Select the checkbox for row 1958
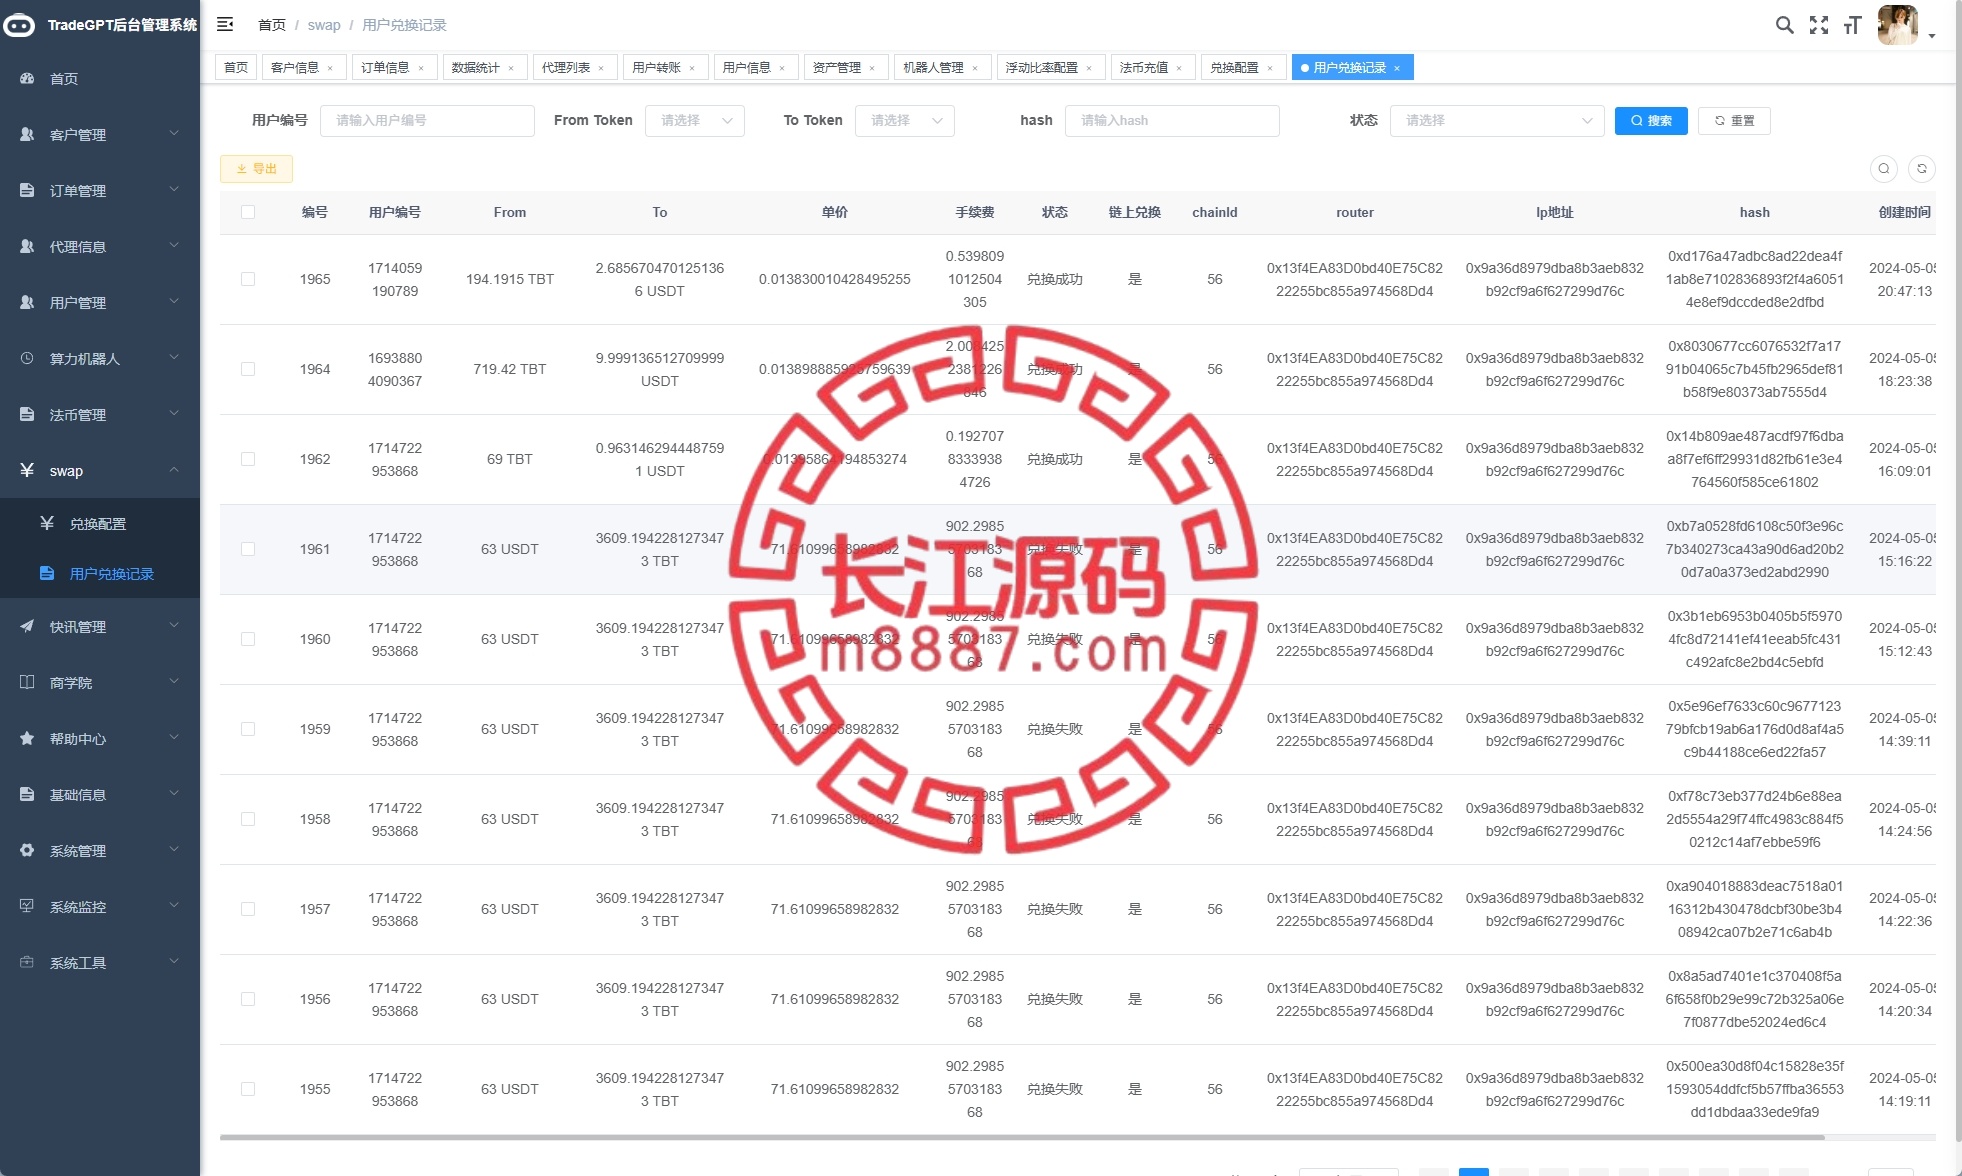Viewport: 1962px width, 1176px height. pos(248,819)
